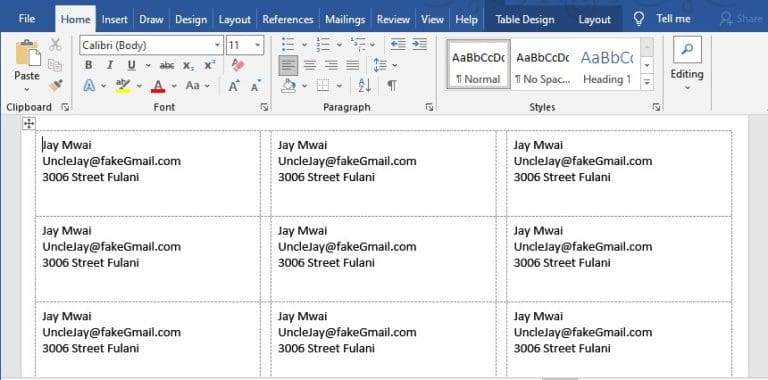Decrease font size with shrink icon
768x380 pixels.
[256, 86]
